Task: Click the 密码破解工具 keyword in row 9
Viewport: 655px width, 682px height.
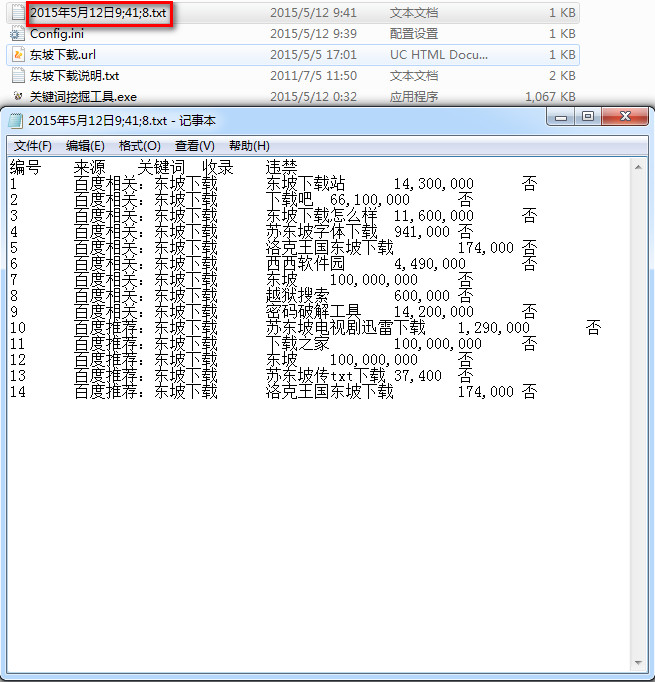Action: click(x=313, y=311)
